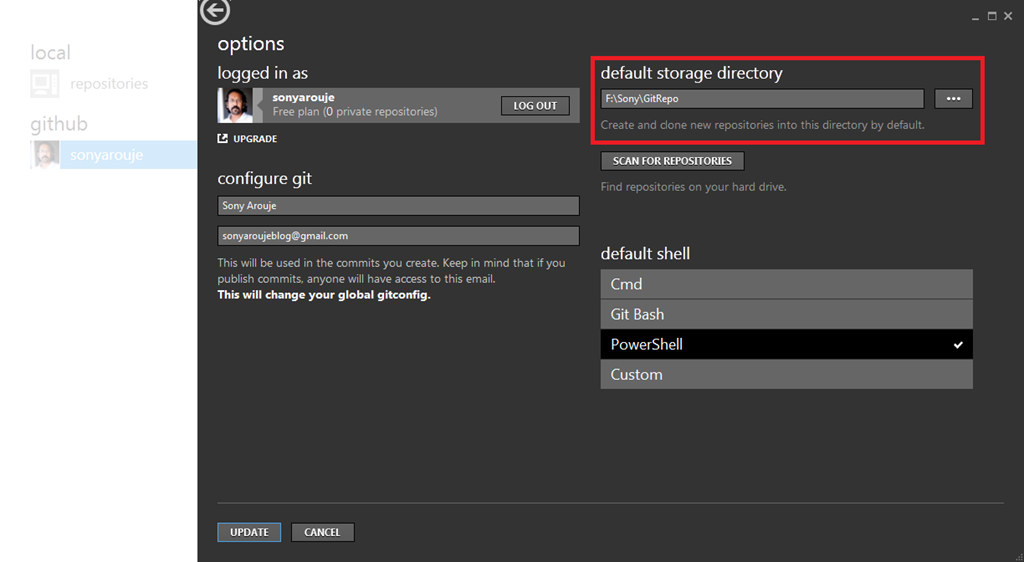This screenshot has width=1024, height=562.
Task: Click the git email address field
Action: click(x=398, y=236)
